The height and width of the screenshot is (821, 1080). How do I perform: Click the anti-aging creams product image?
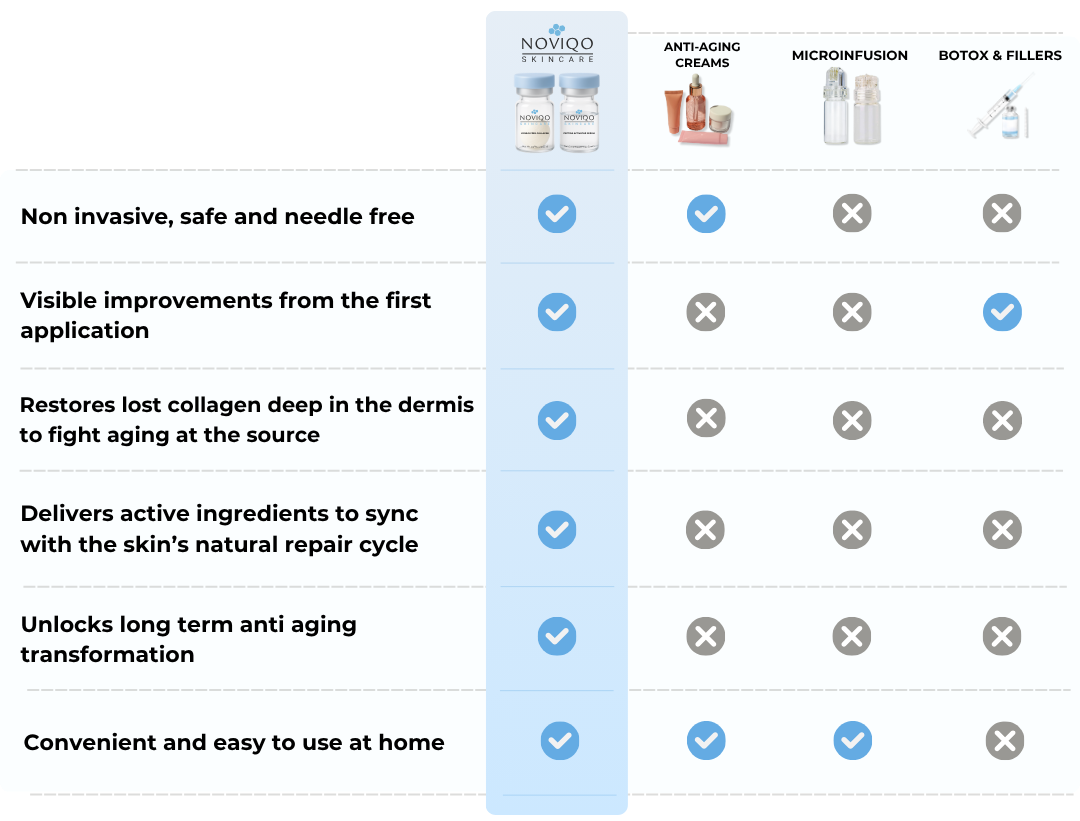(702, 111)
